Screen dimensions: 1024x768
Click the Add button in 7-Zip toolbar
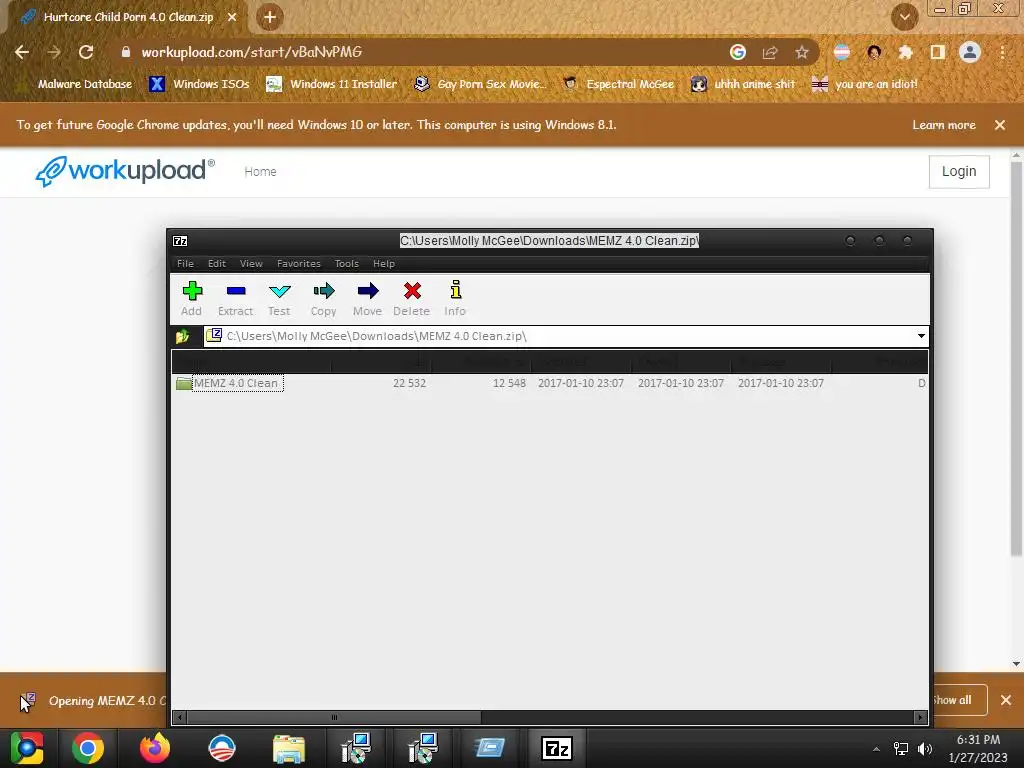click(191, 298)
